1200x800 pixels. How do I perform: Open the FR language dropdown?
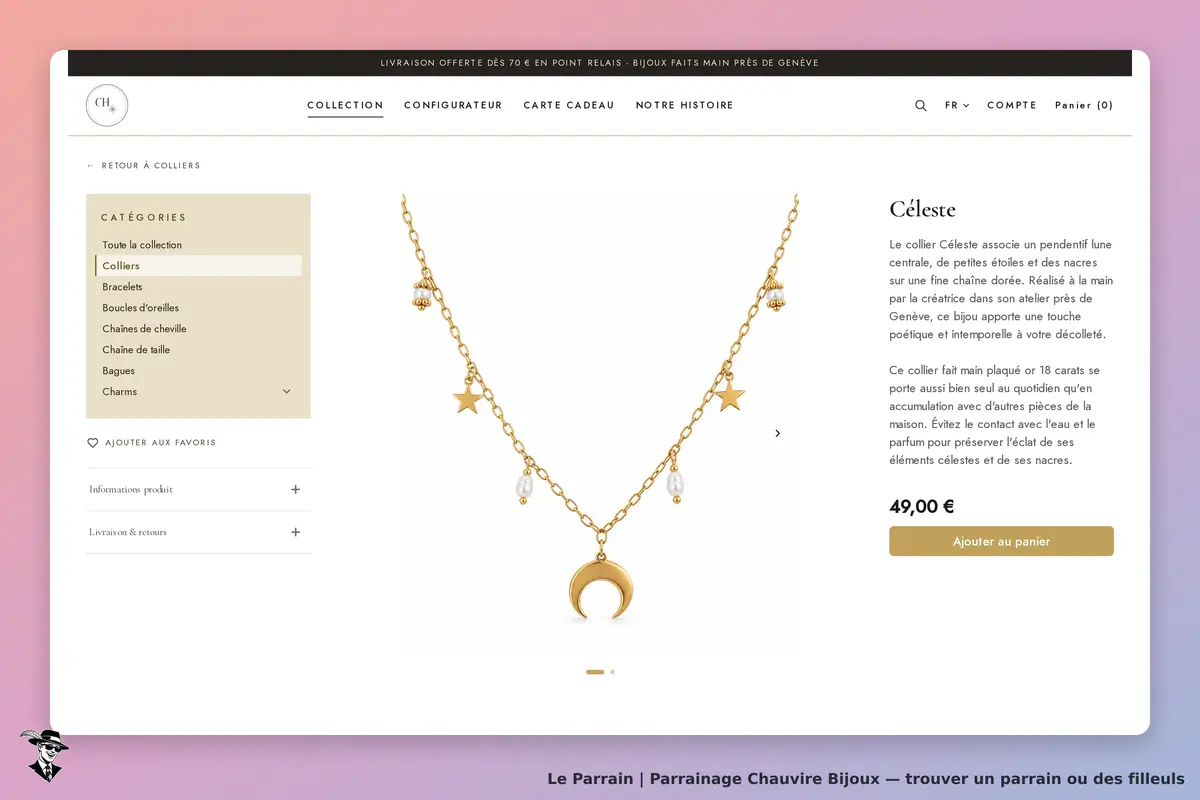point(957,105)
